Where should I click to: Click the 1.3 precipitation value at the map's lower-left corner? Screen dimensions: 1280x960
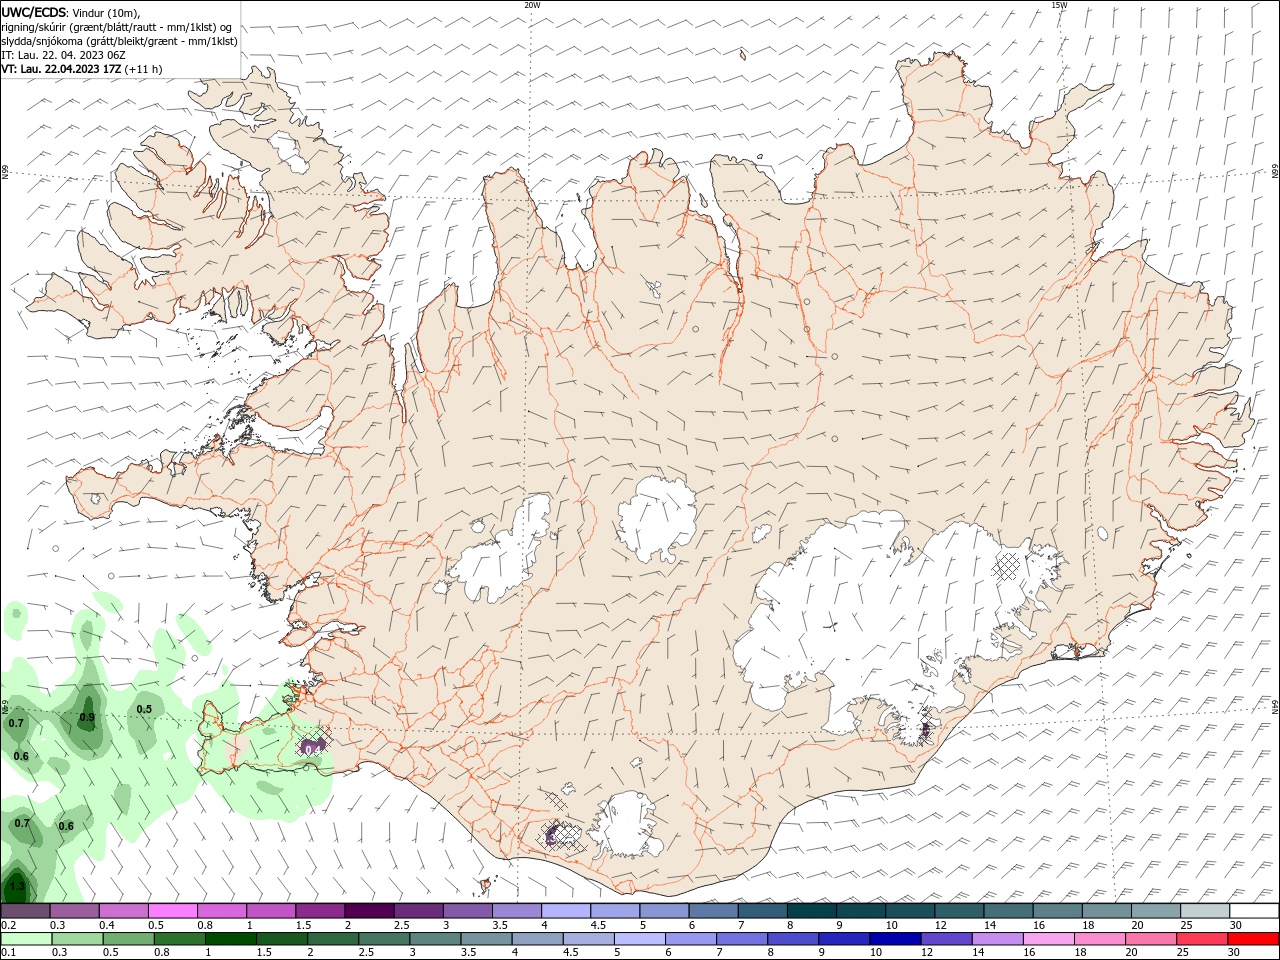(x=17, y=886)
